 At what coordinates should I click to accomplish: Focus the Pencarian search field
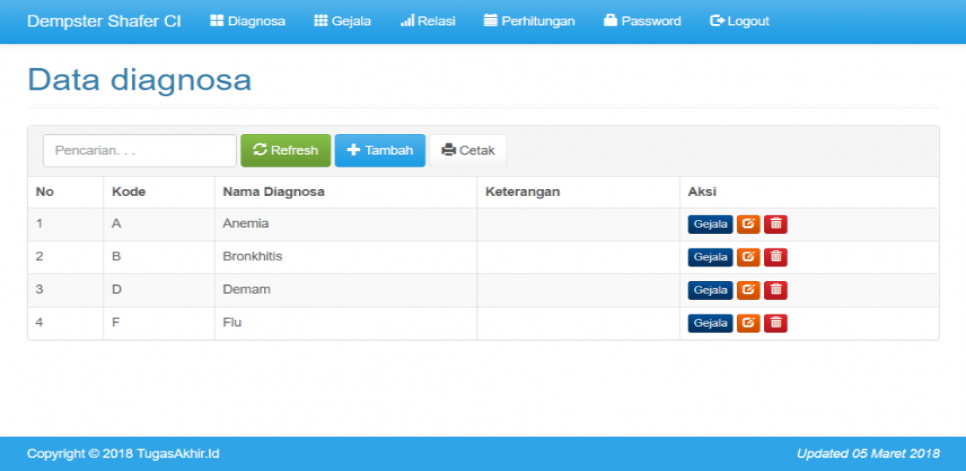[139, 150]
